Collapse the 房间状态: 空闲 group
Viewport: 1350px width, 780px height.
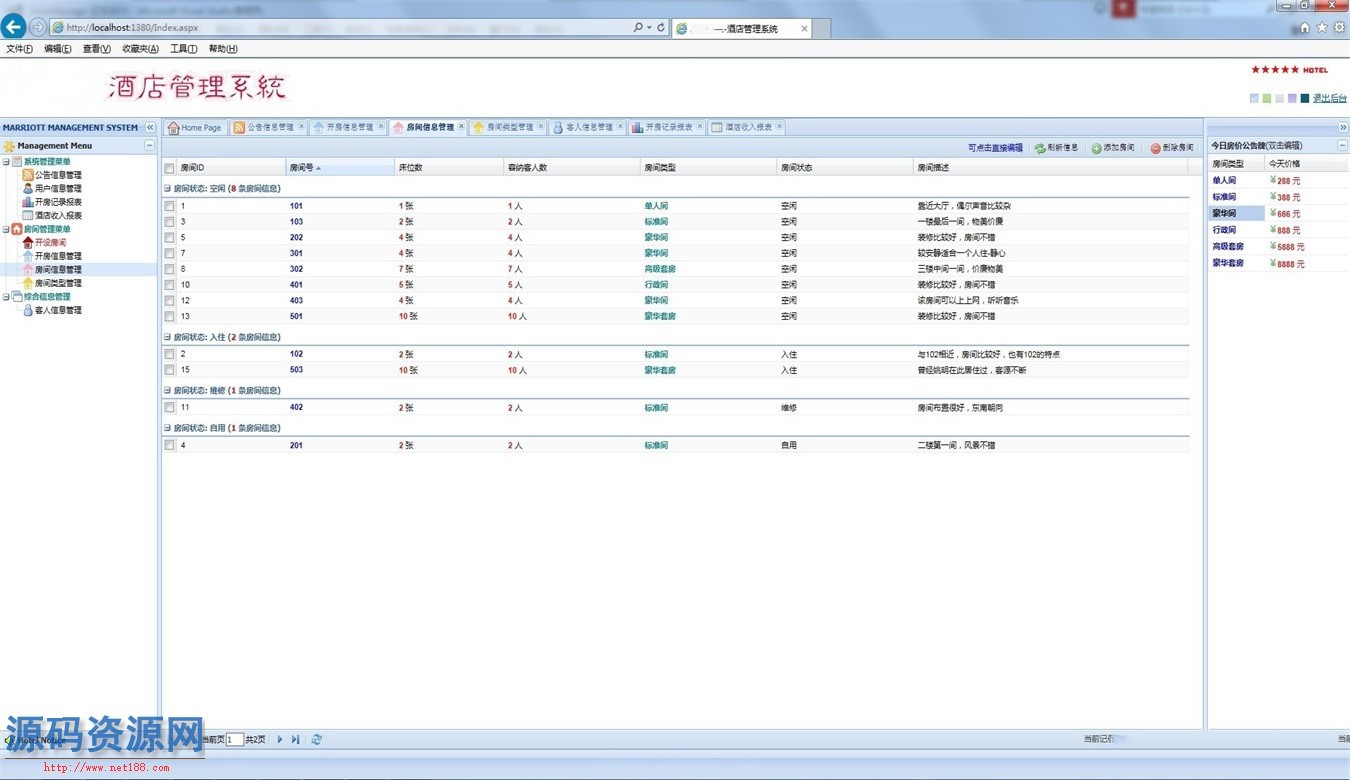(x=167, y=188)
